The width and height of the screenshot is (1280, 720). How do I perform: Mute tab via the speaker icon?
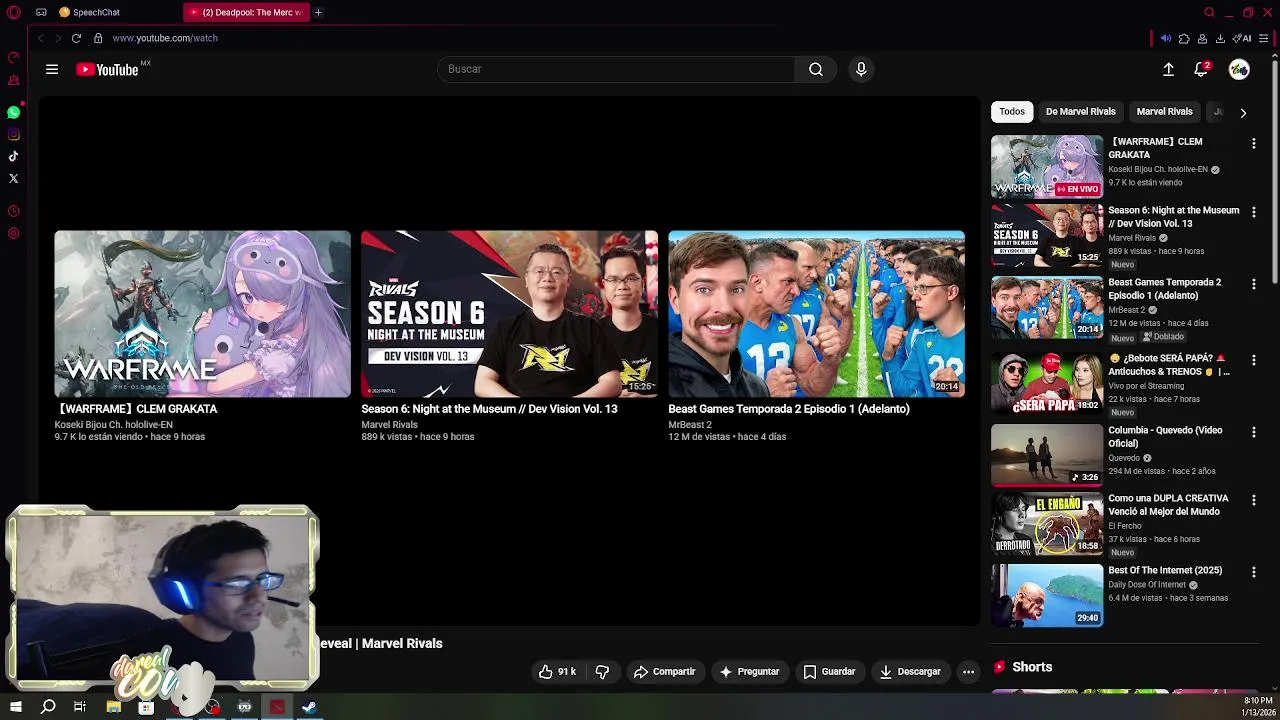click(1166, 38)
